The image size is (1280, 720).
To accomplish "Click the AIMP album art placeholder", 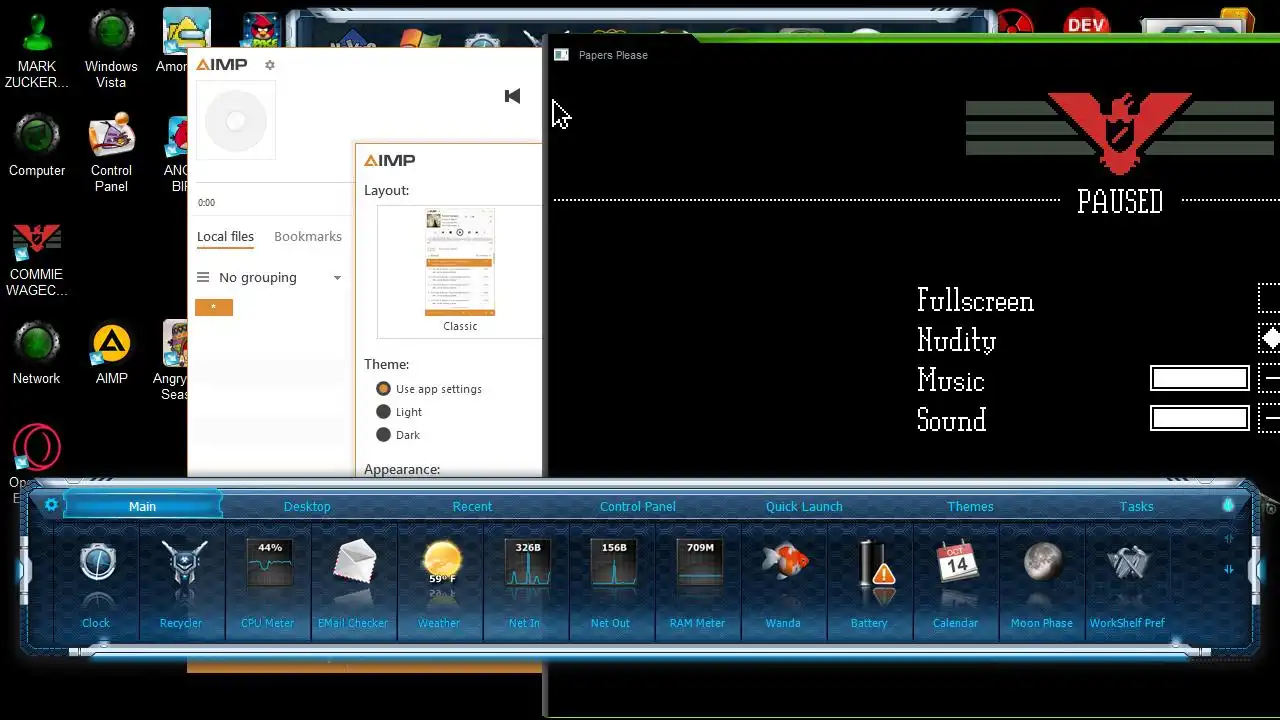I will click(236, 121).
